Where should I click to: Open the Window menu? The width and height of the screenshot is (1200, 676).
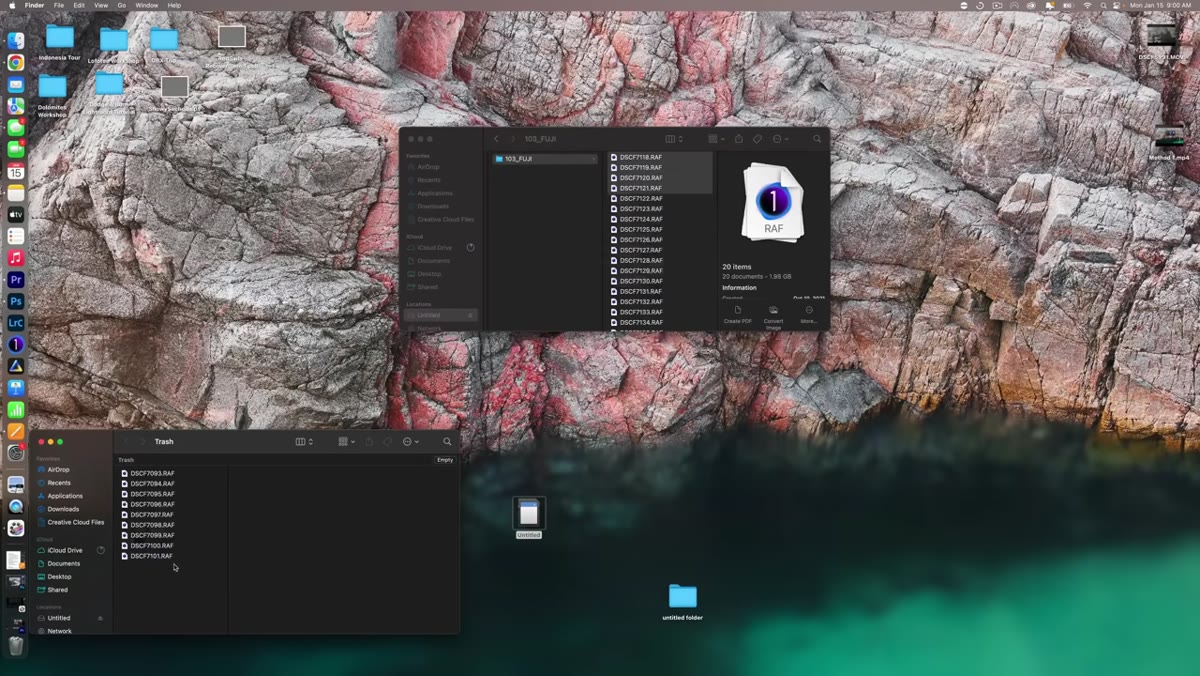pyautogui.click(x=146, y=5)
